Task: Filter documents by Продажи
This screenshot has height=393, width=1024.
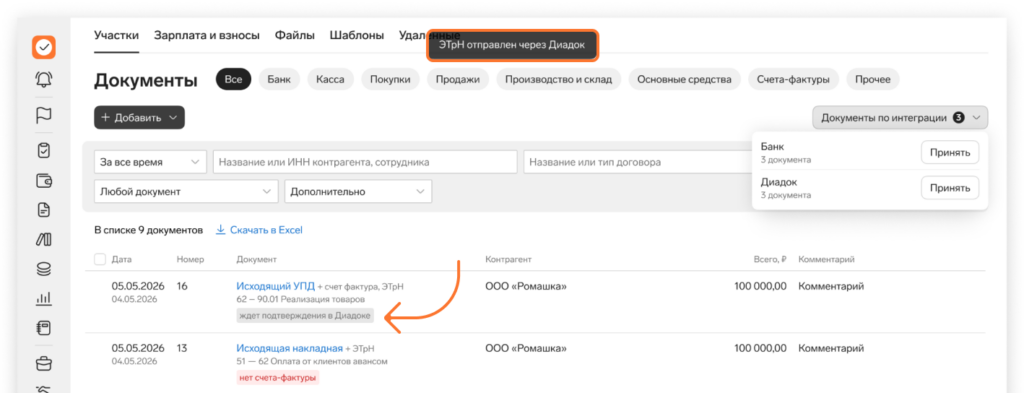Action: (x=458, y=80)
